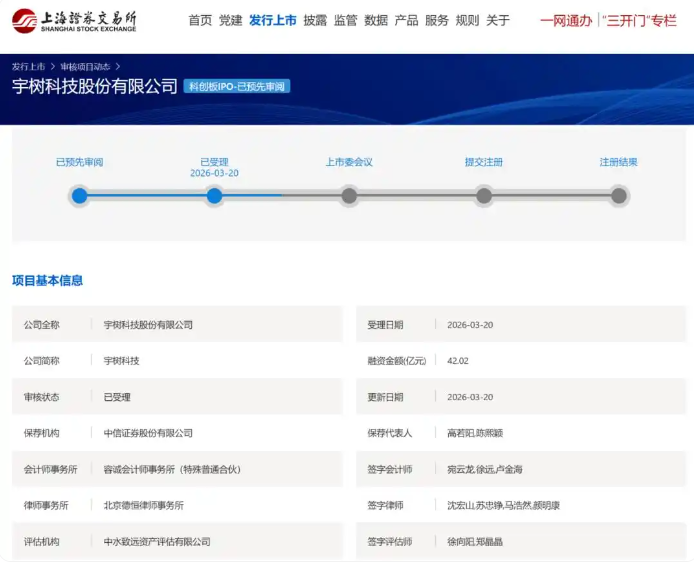
Task: Open the 服务 menu
Action: pos(437,20)
